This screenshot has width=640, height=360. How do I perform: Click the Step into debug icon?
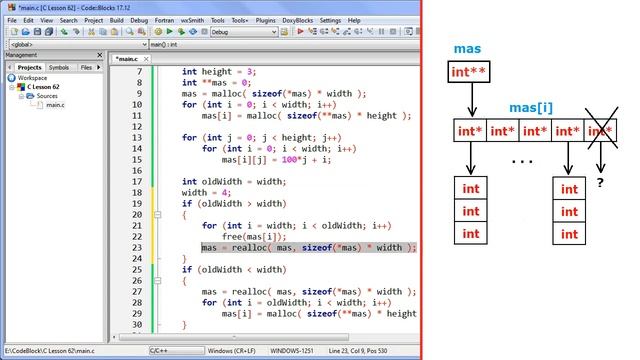point(335,31)
